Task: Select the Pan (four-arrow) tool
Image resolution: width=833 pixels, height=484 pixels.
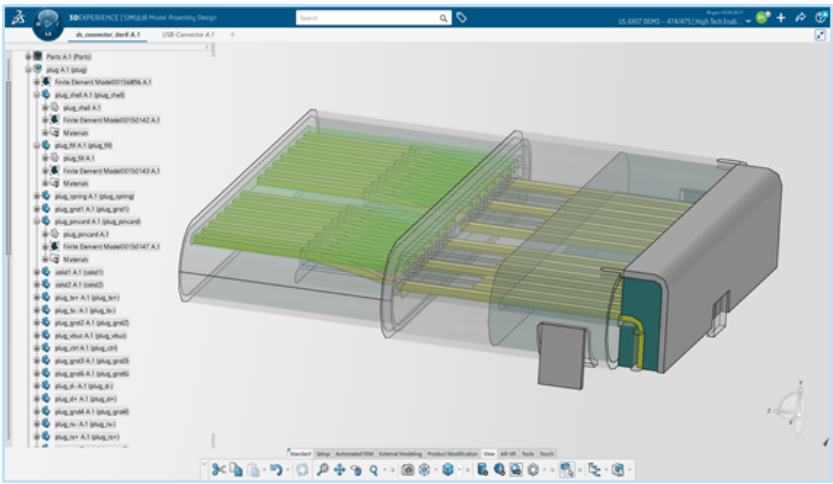Action: pyautogui.click(x=340, y=468)
